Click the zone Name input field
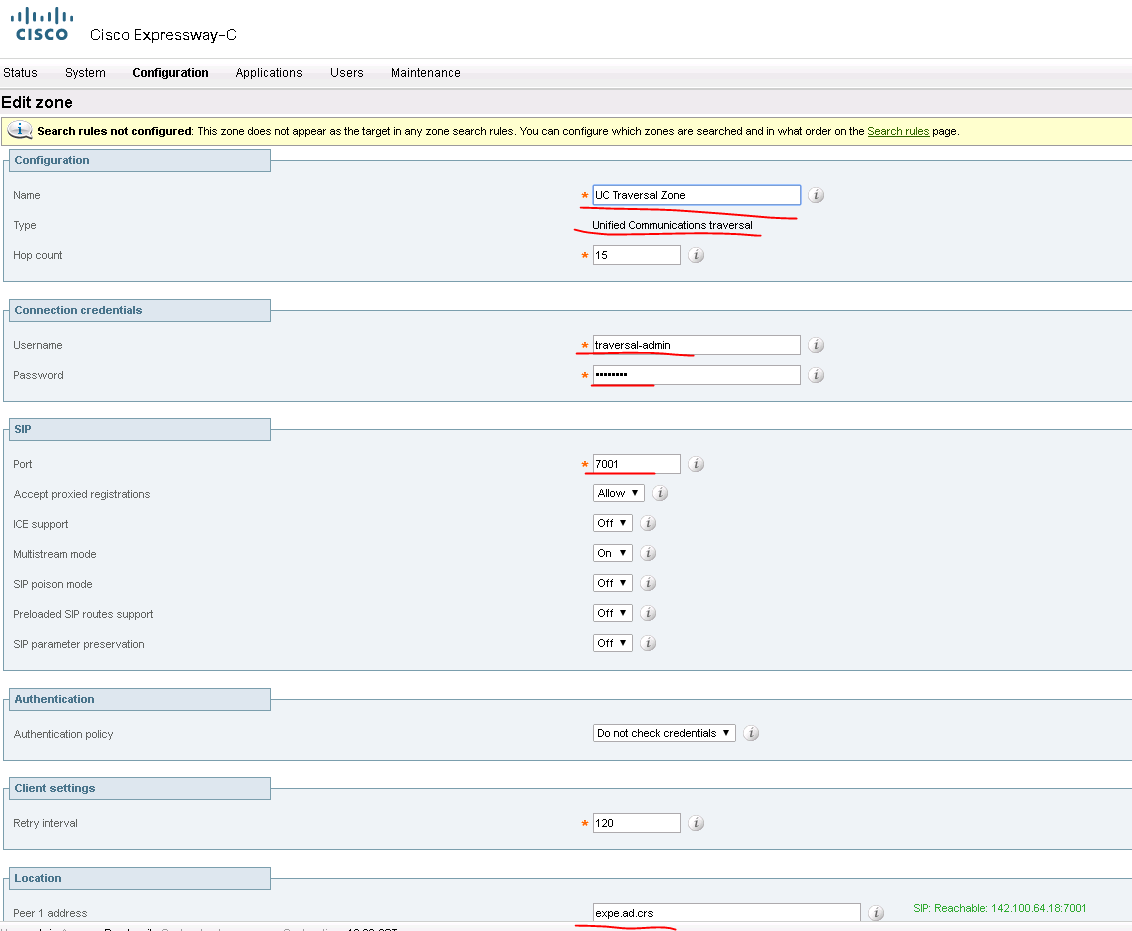1132x931 pixels. (697, 195)
